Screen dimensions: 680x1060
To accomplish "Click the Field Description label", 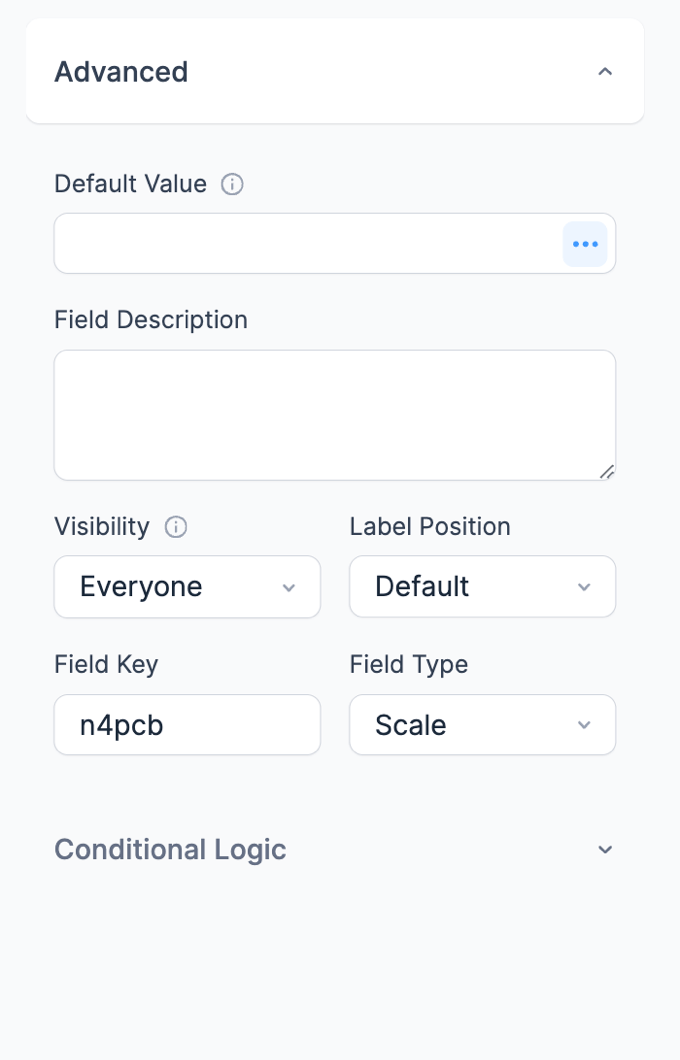I will (151, 319).
